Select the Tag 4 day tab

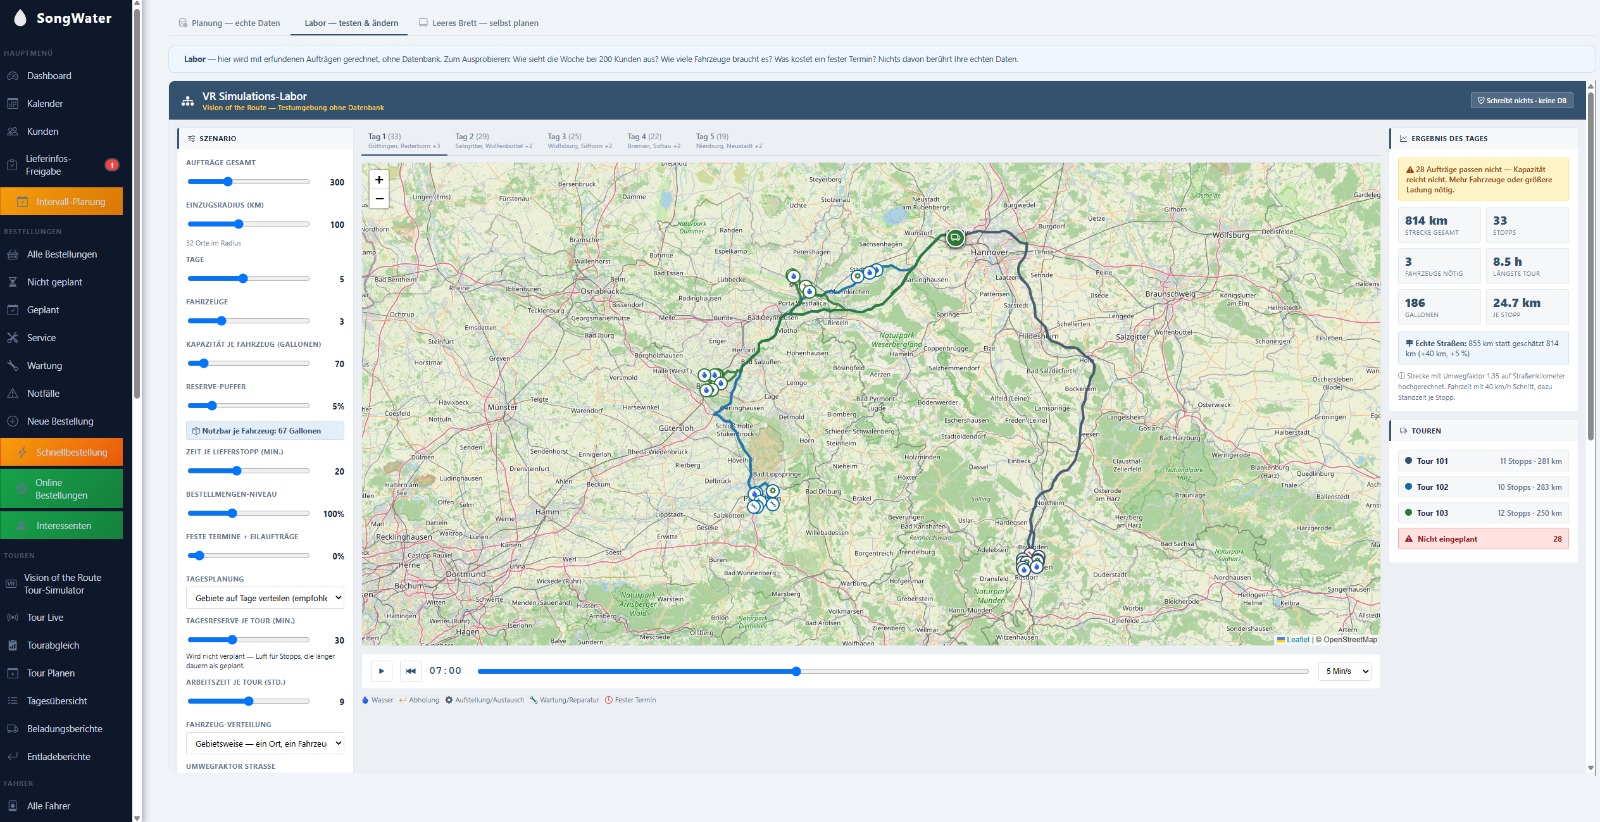coord(653,141)
